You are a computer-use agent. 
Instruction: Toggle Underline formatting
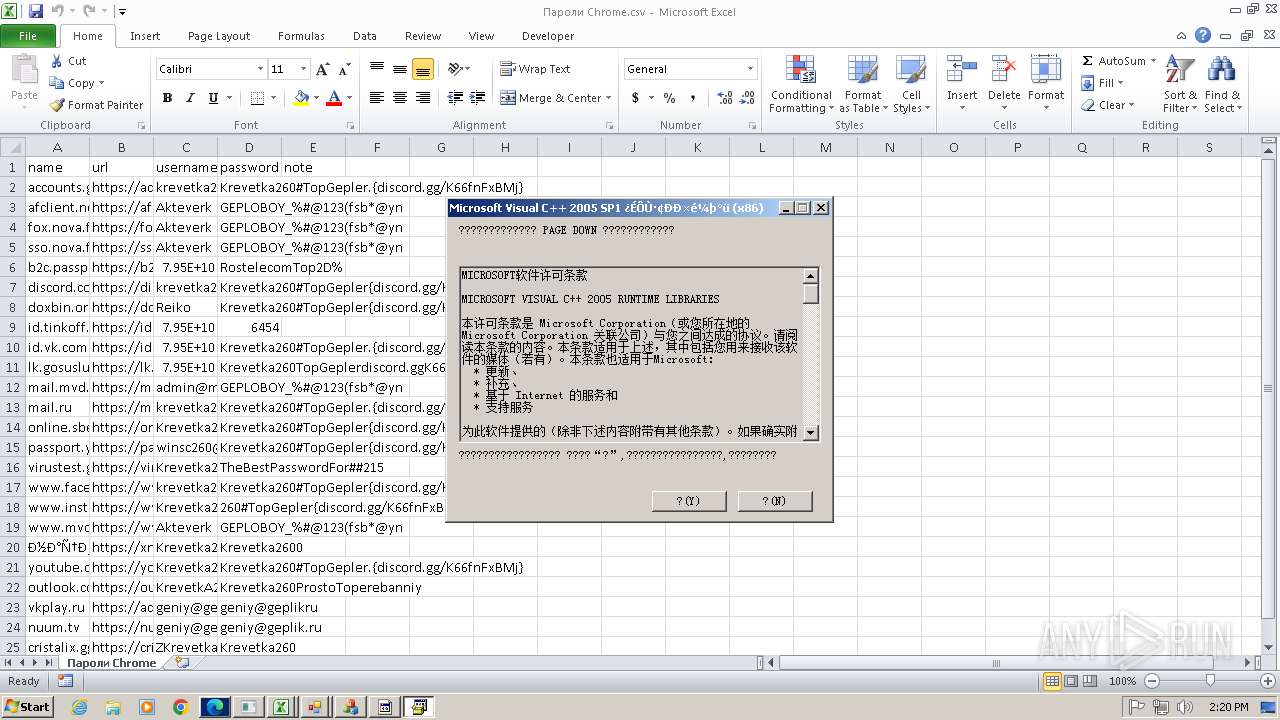pos(213,98)
